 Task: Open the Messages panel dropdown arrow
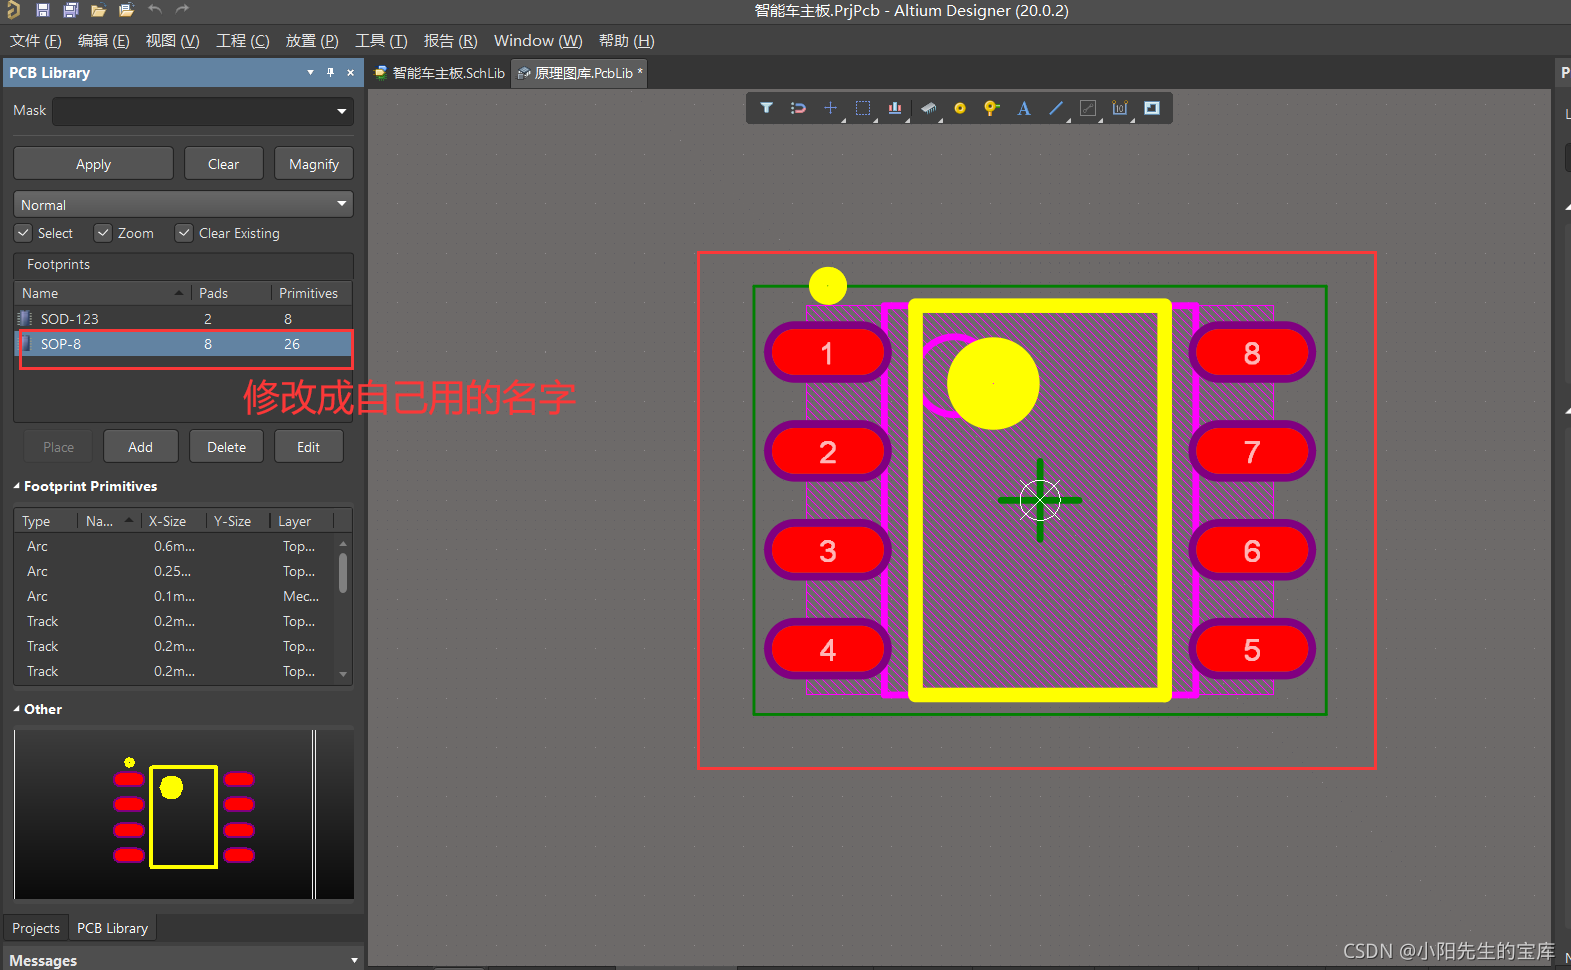click(354, 960)
